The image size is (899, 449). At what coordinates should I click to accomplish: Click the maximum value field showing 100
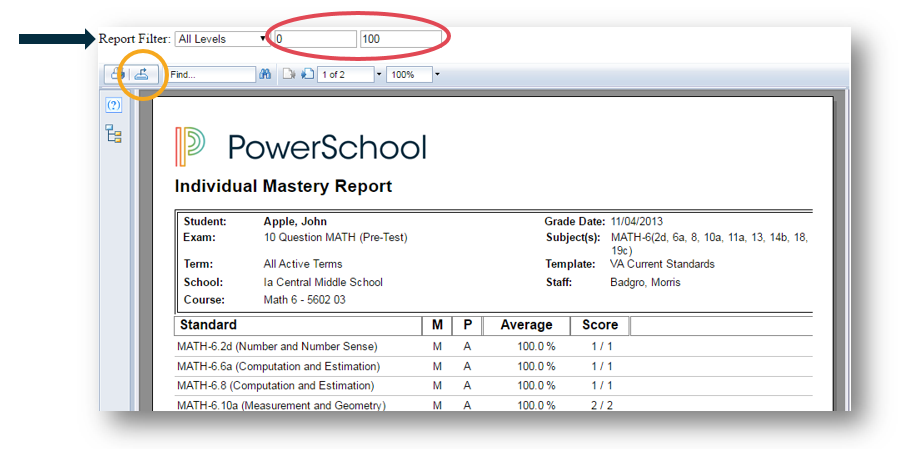click(x=401, y=39)
